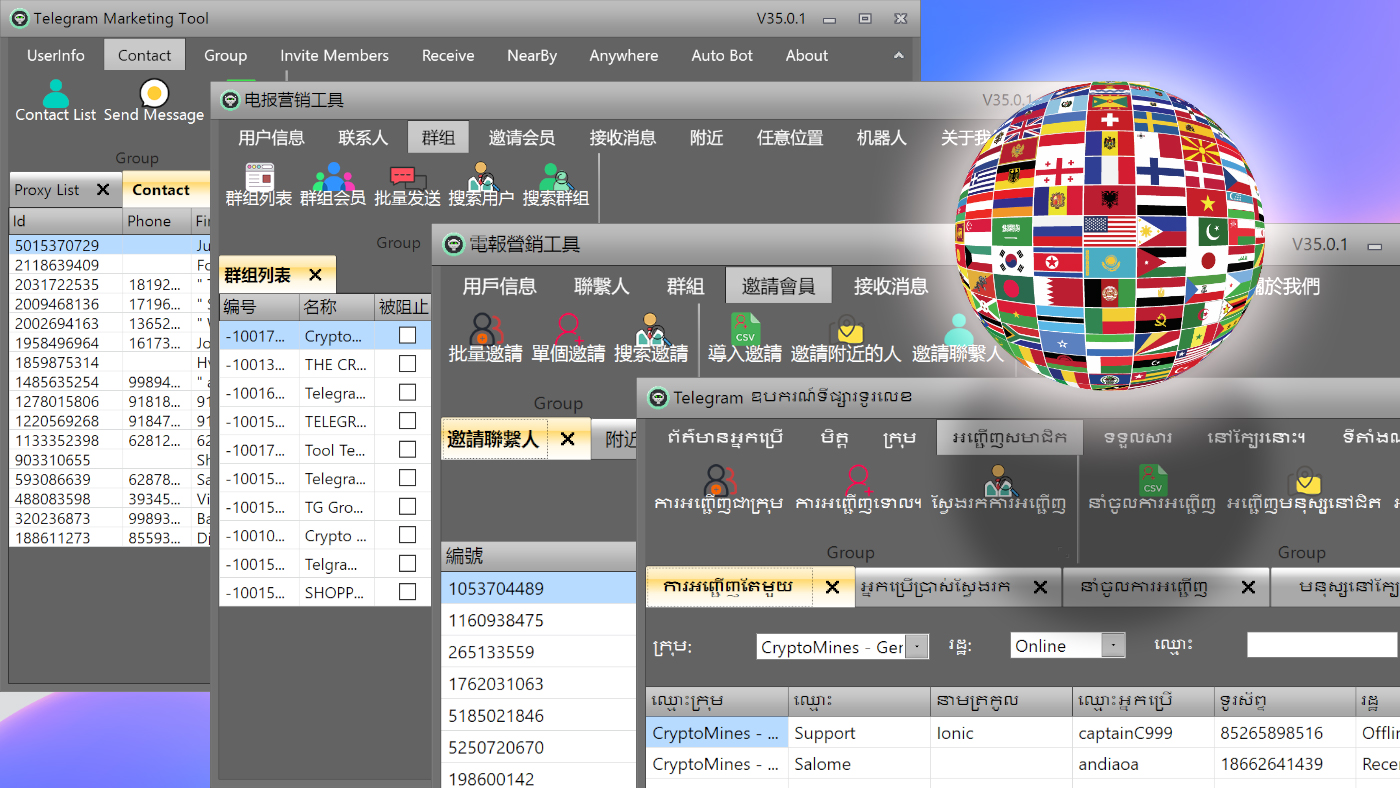This screenshot has height=788, width=1400.
Task: Collapse the English window ribbon with the chevron
Action: click(898, 56)
